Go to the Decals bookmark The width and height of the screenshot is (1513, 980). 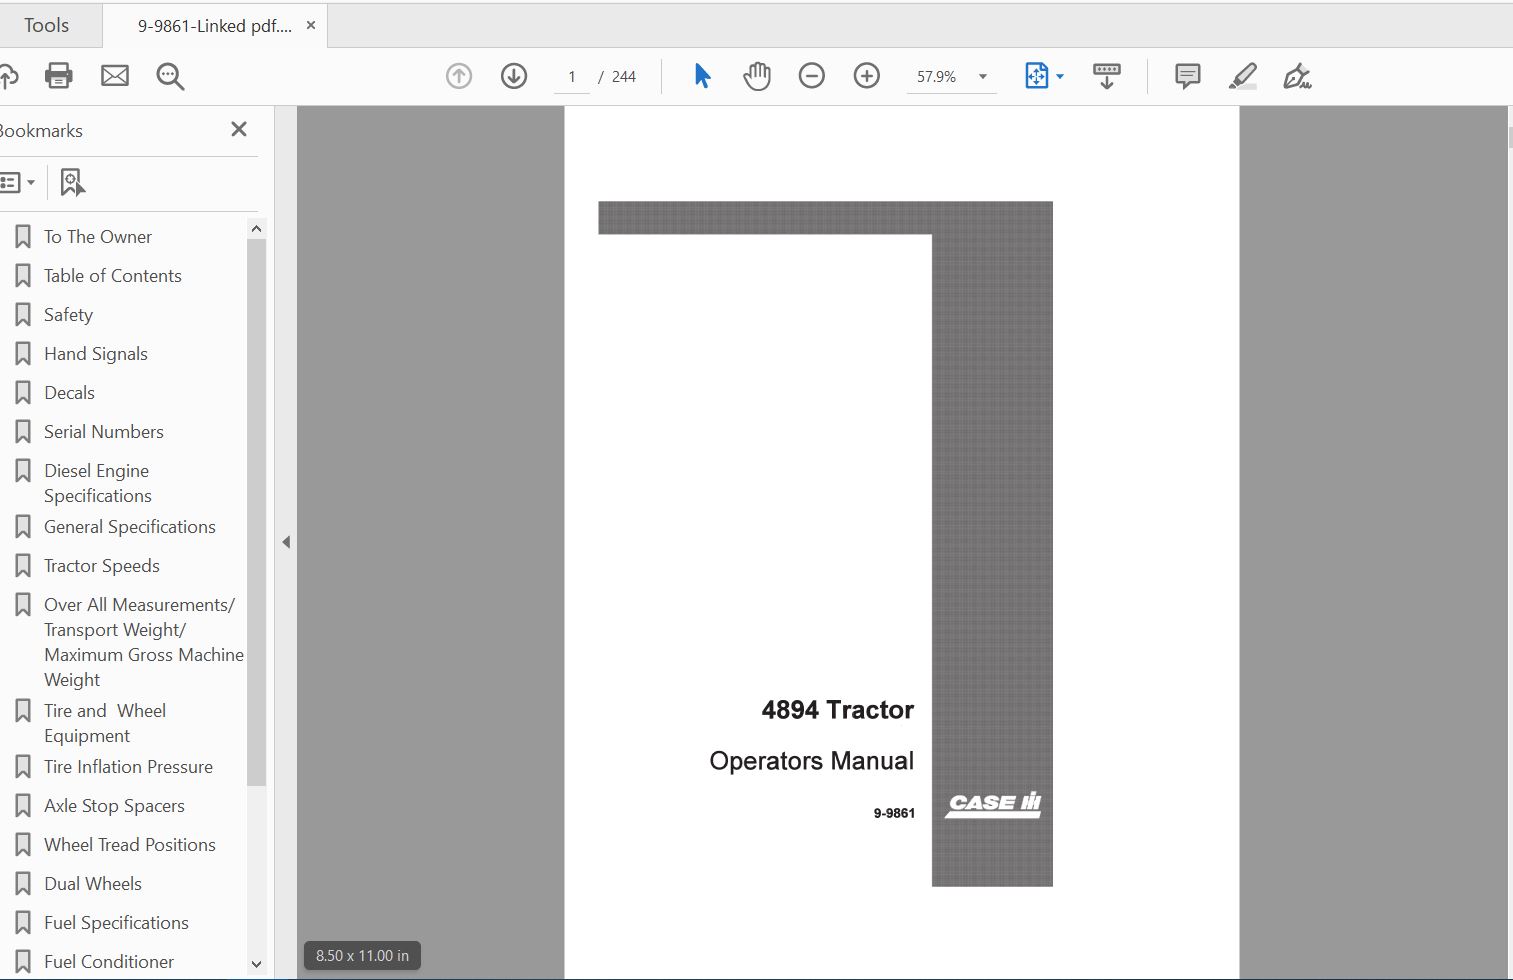(69, 393)
